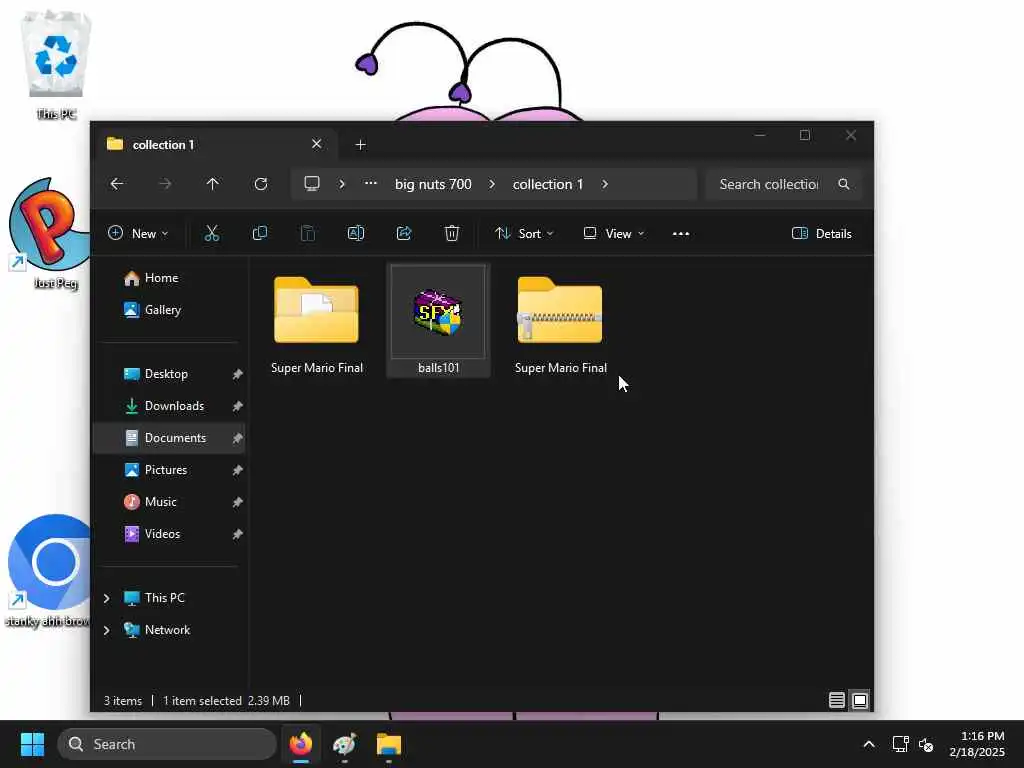Open the See more ellipsis menu
The image size is (1024, 768).
680,234
